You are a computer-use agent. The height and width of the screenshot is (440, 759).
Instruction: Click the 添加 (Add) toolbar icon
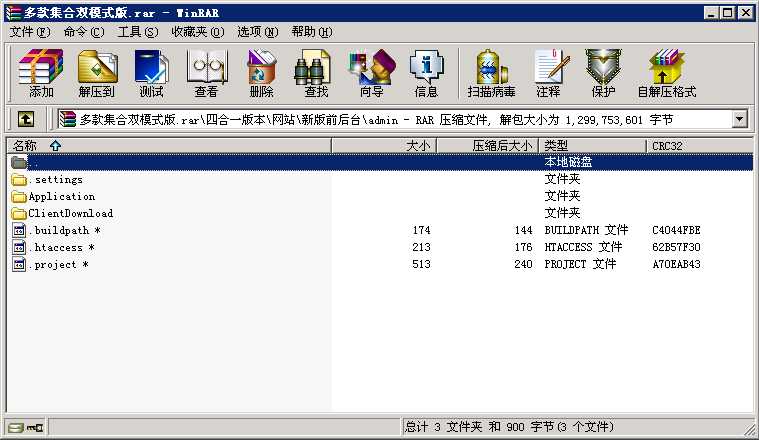[x=41, y=73]
